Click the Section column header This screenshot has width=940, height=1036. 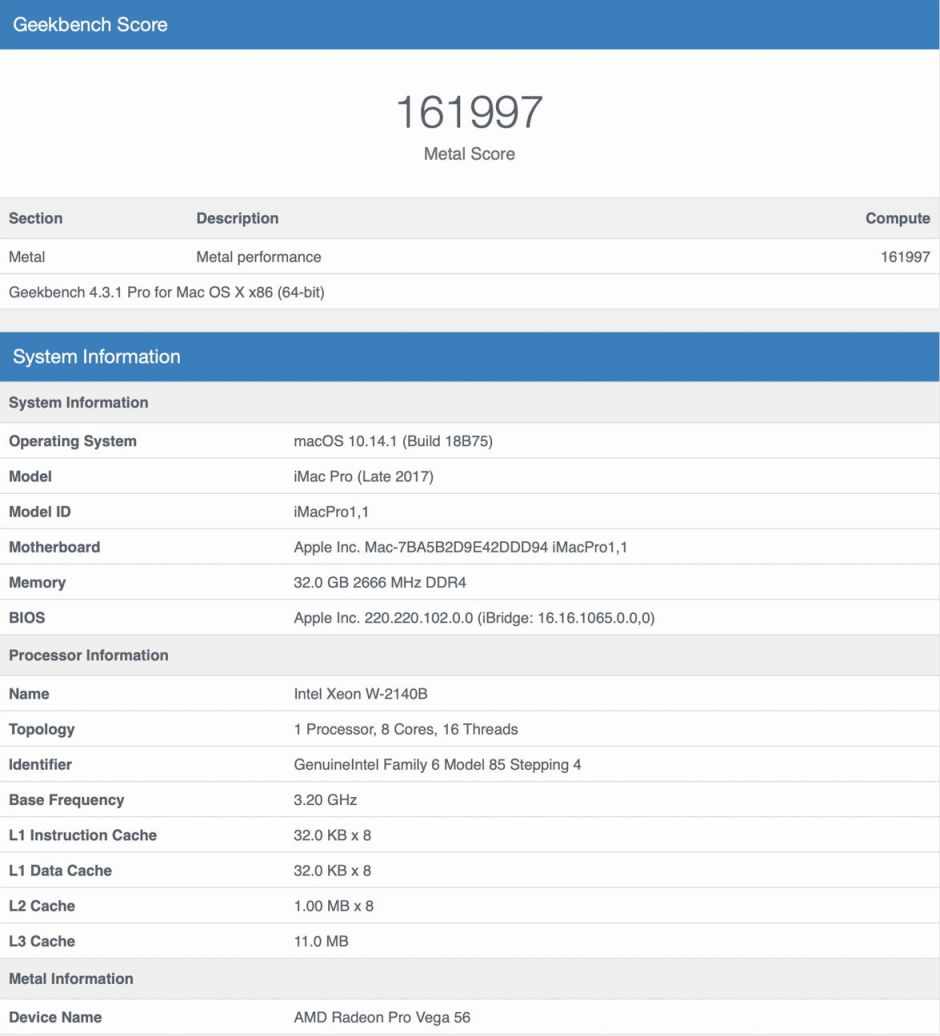click(36, 218)
